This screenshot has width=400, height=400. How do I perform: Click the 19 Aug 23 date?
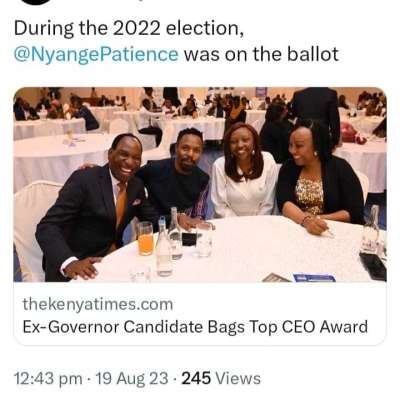click(x=132, y=378)
